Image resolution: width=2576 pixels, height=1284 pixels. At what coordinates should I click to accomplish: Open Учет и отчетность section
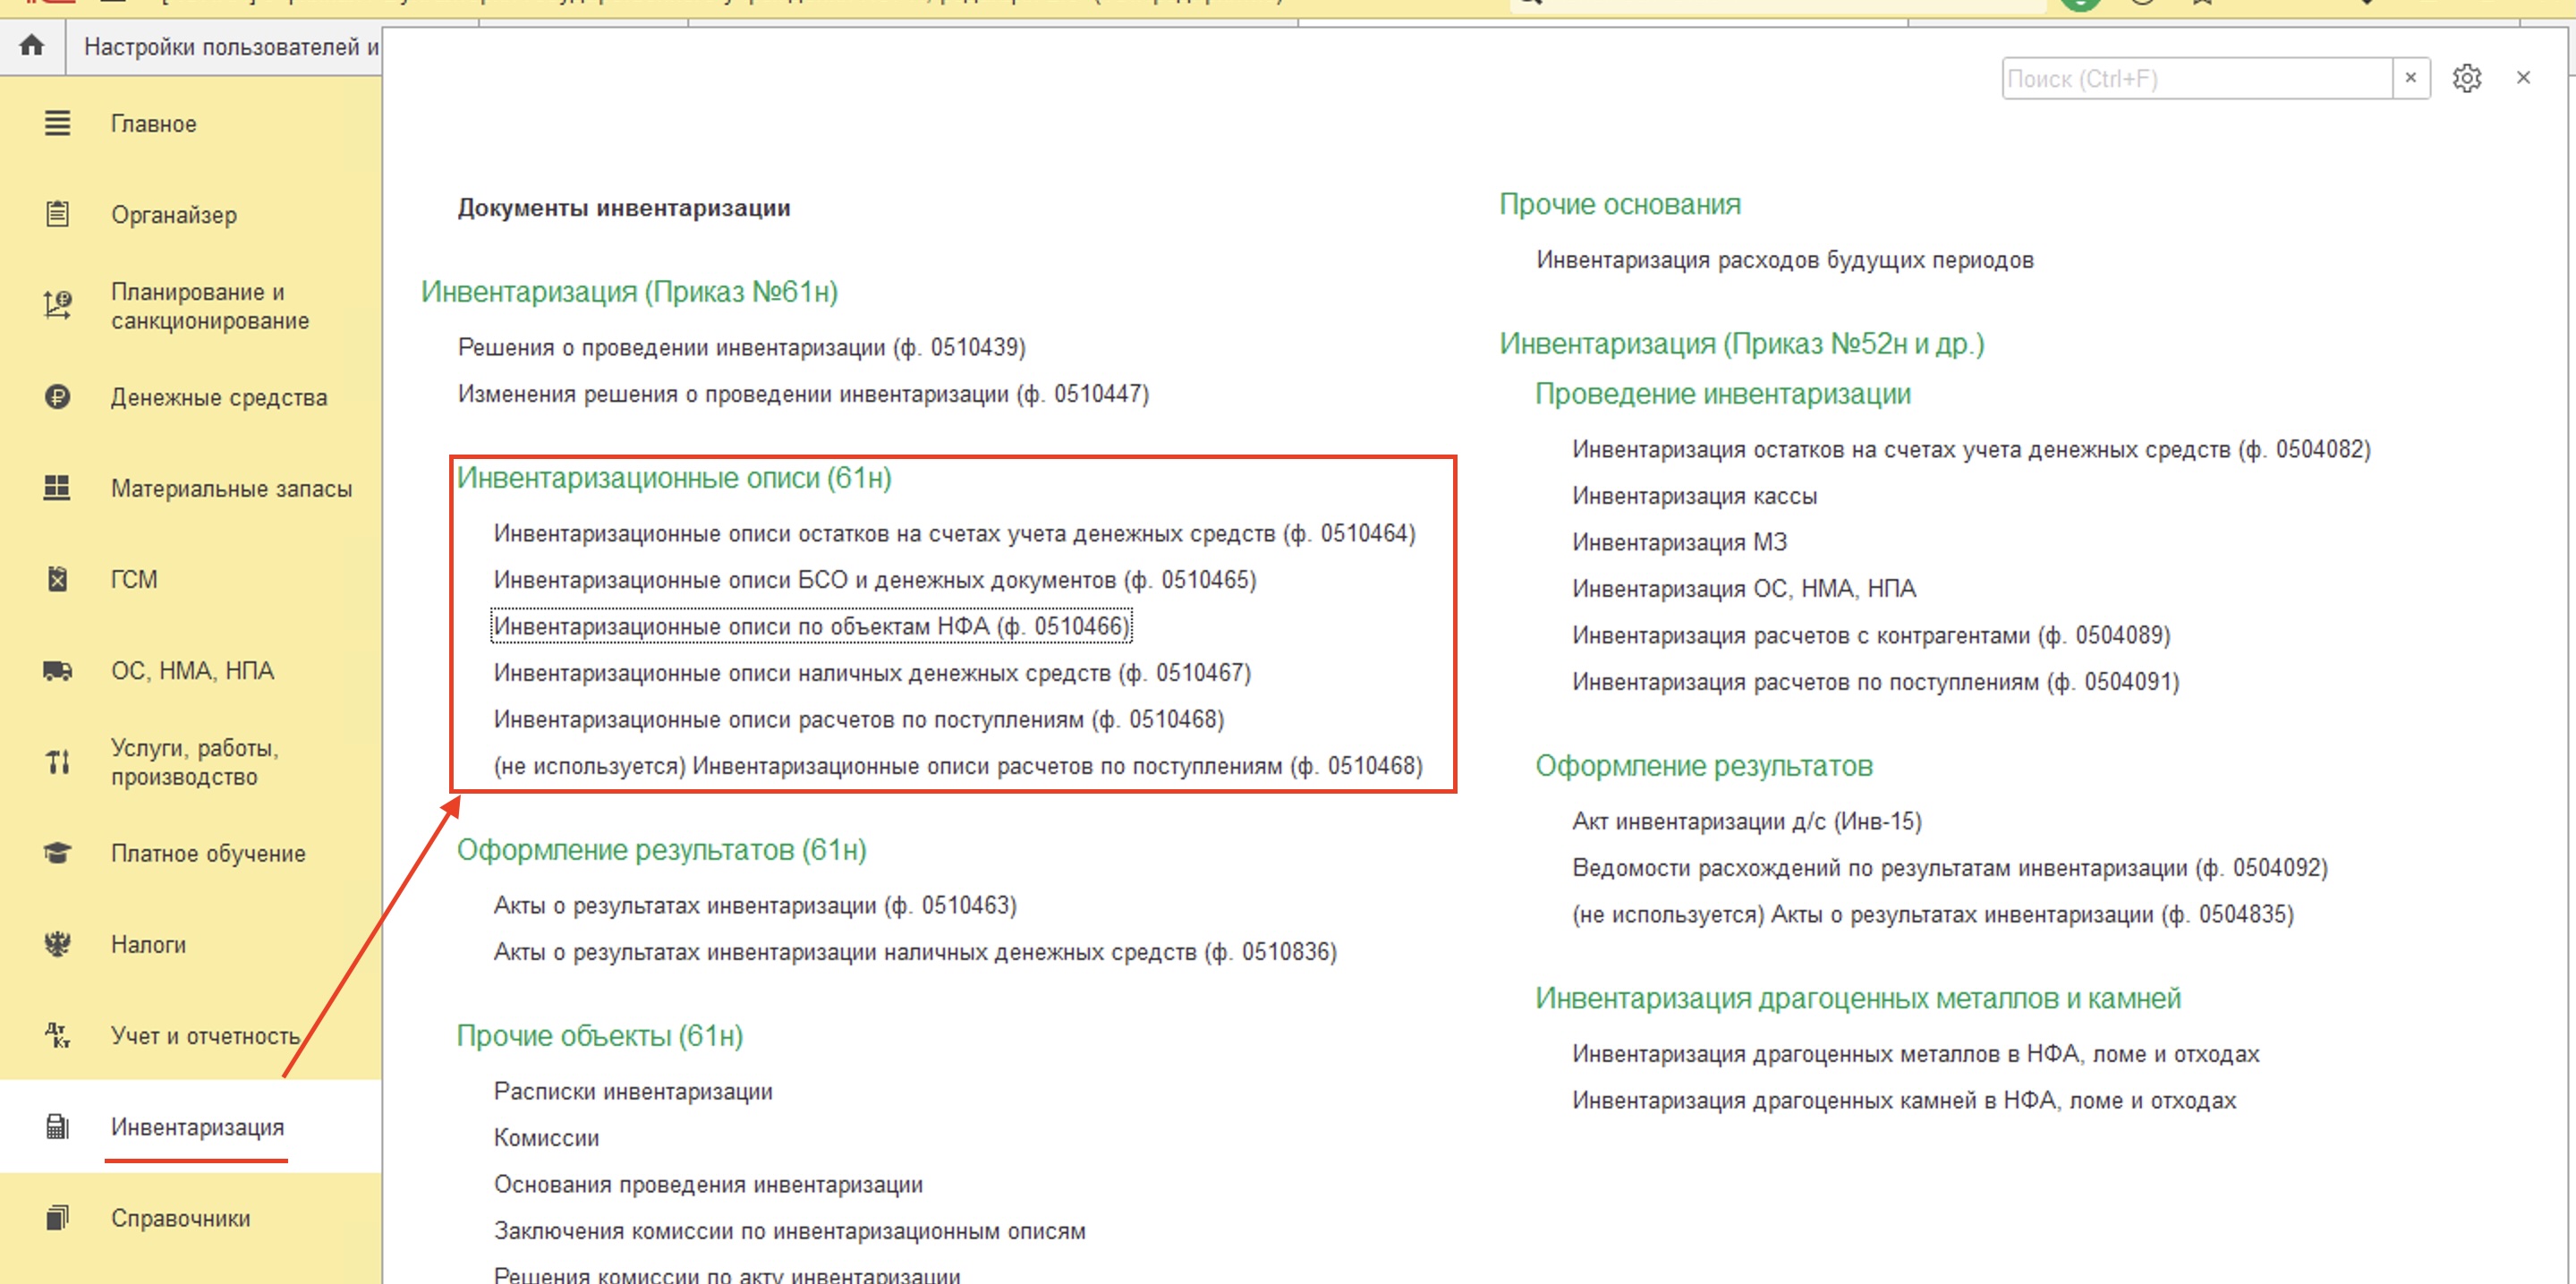pos(205,1036)
